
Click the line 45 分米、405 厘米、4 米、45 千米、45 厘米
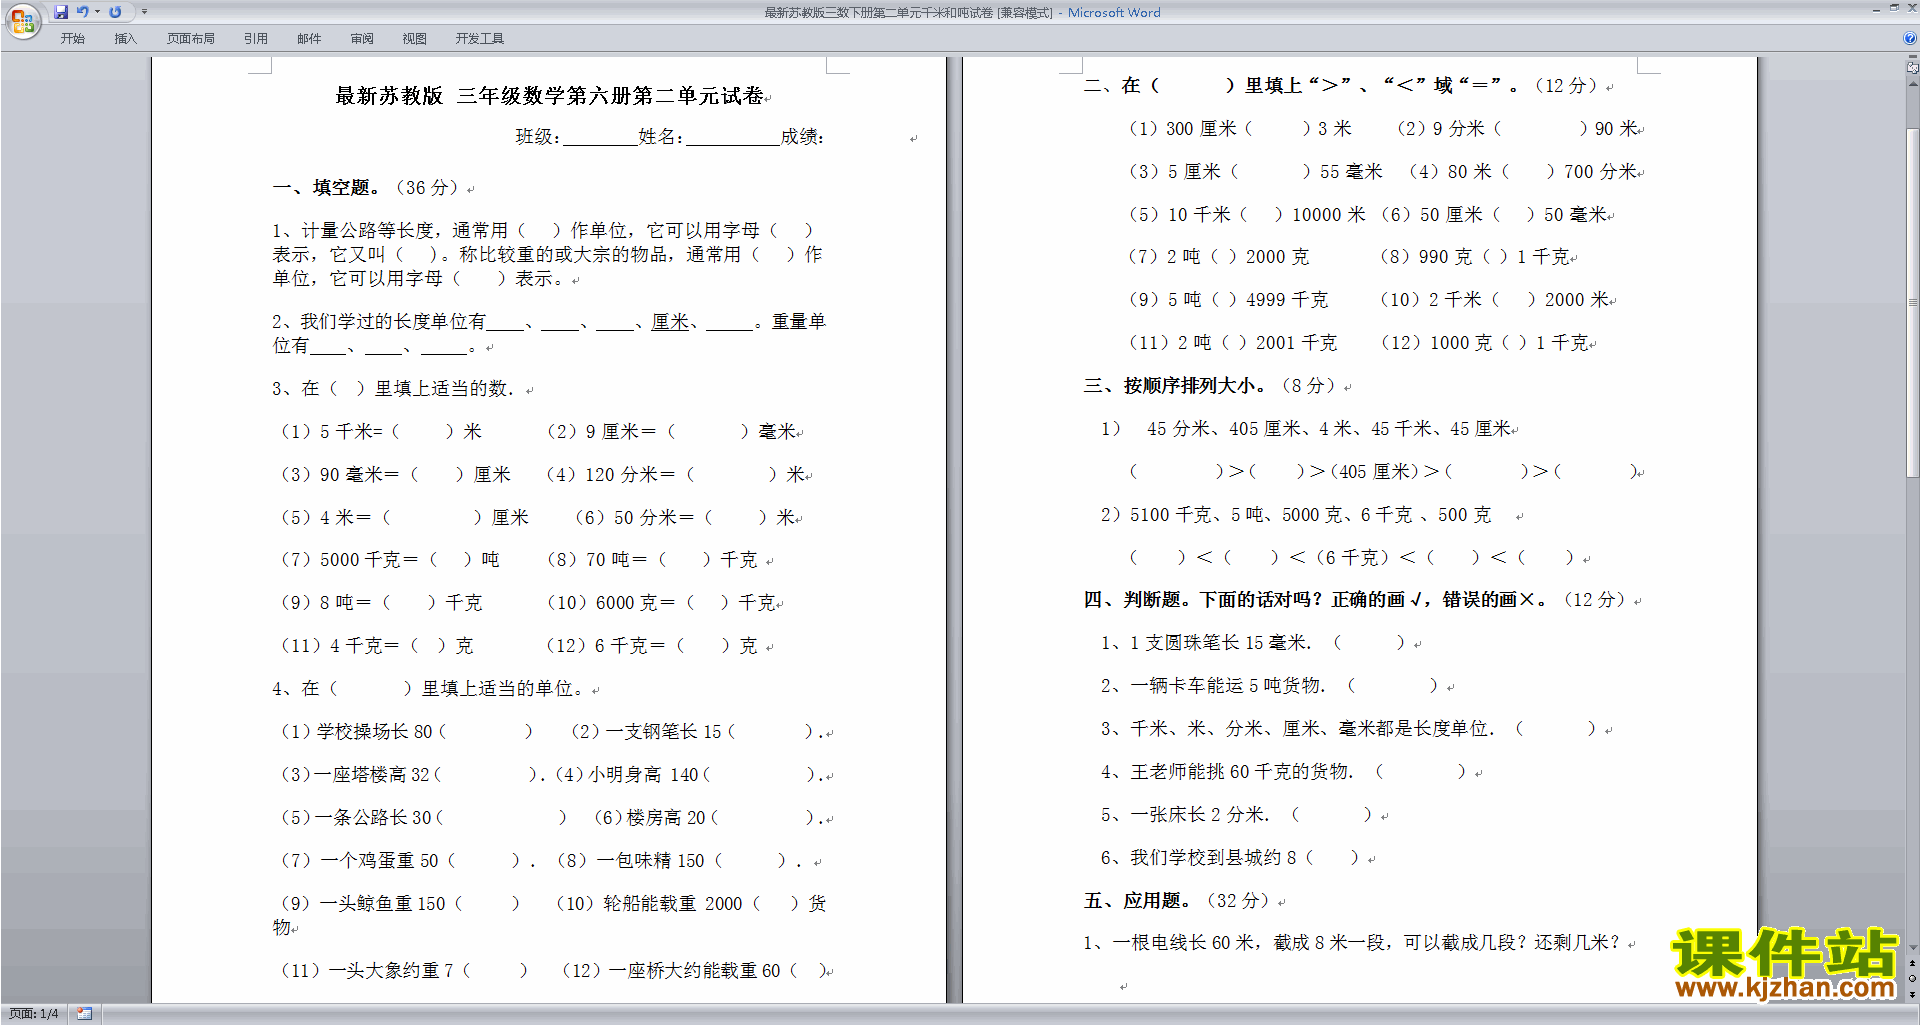[1329, 429]
